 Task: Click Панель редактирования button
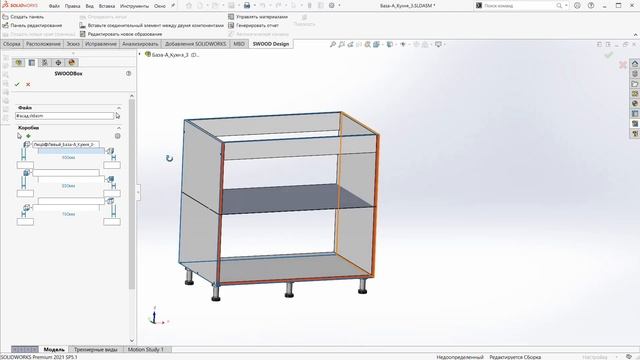click(x=32, y=25)
